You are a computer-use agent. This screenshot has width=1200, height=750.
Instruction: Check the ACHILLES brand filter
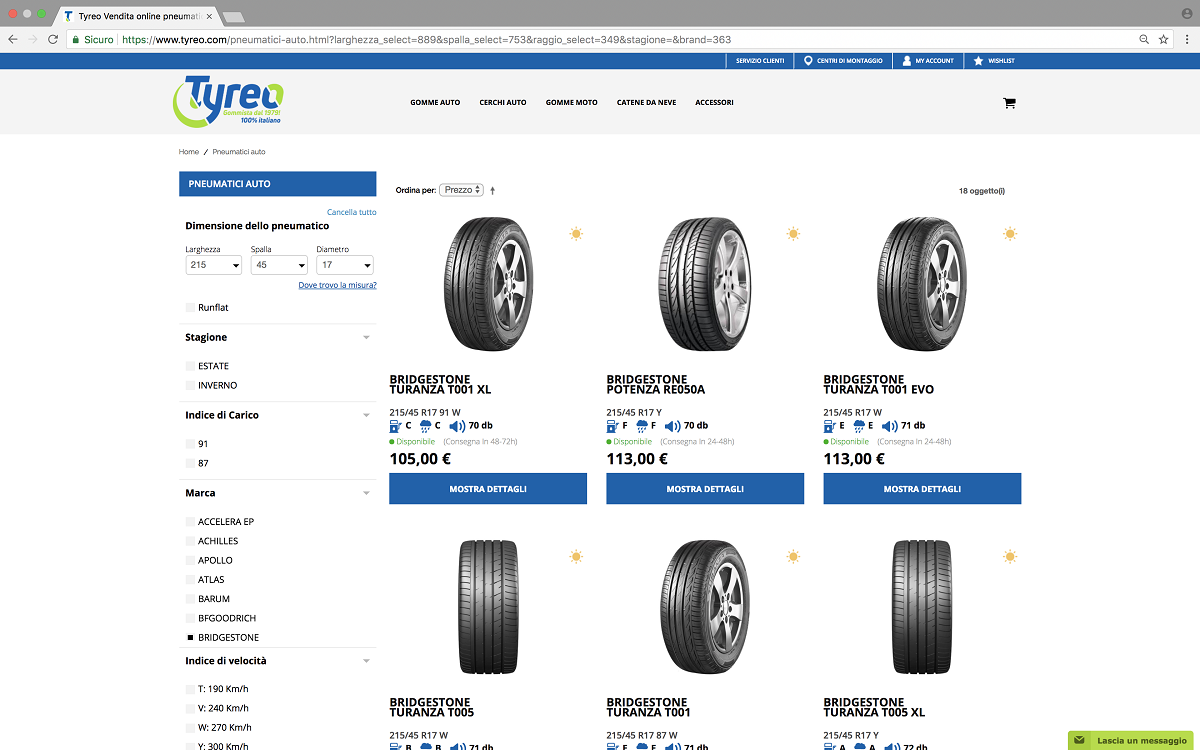tap(190, 541)
